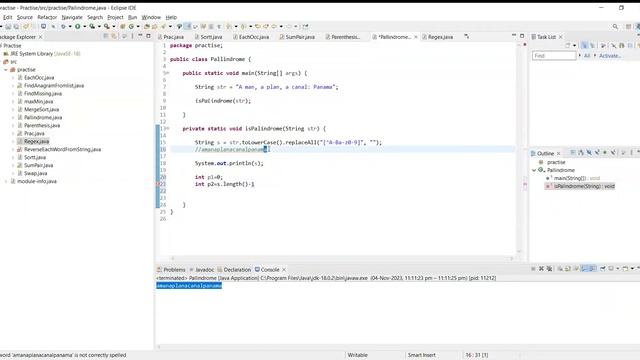Screen dimensions: 640x360
Task: Collapse the Pallindrome class in Outline view
Action: coord(534,170)
